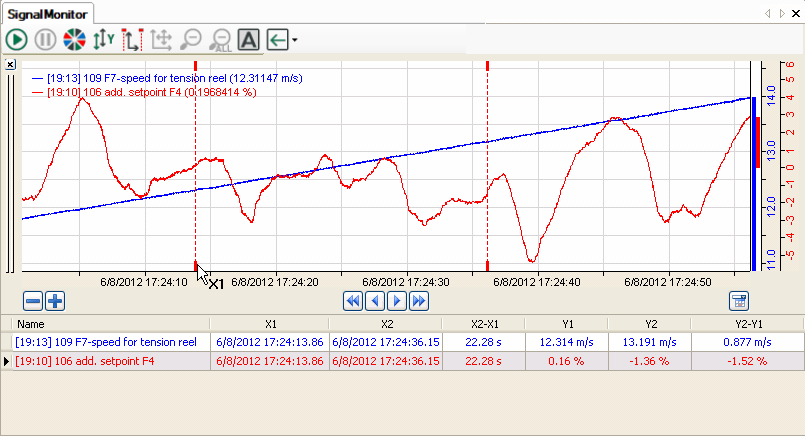Click red row's 22.28 s value
Image resolution: width=805 pixels, height=436 pixels.
484,361
